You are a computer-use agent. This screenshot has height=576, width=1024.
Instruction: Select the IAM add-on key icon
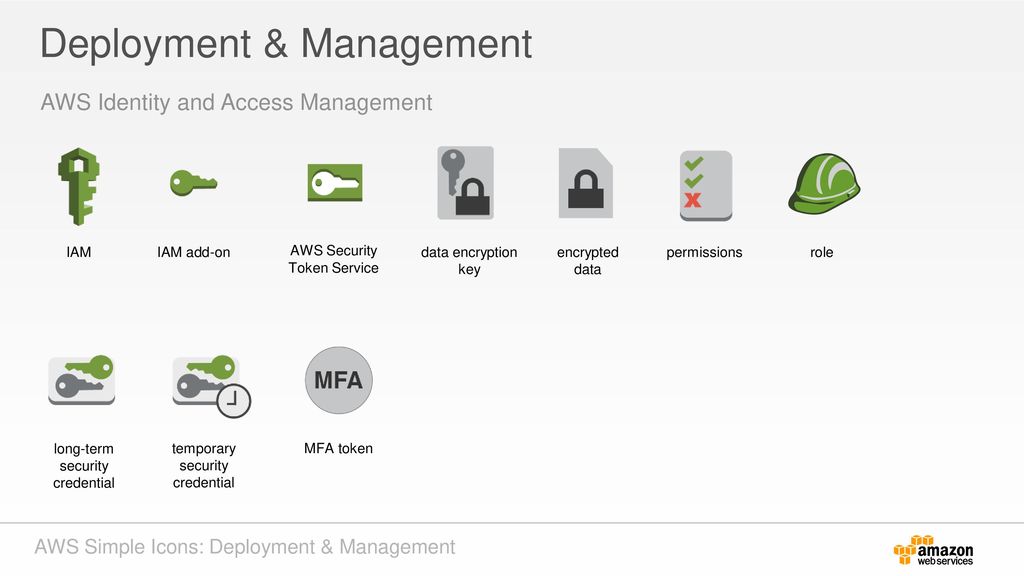click(193, 183)
